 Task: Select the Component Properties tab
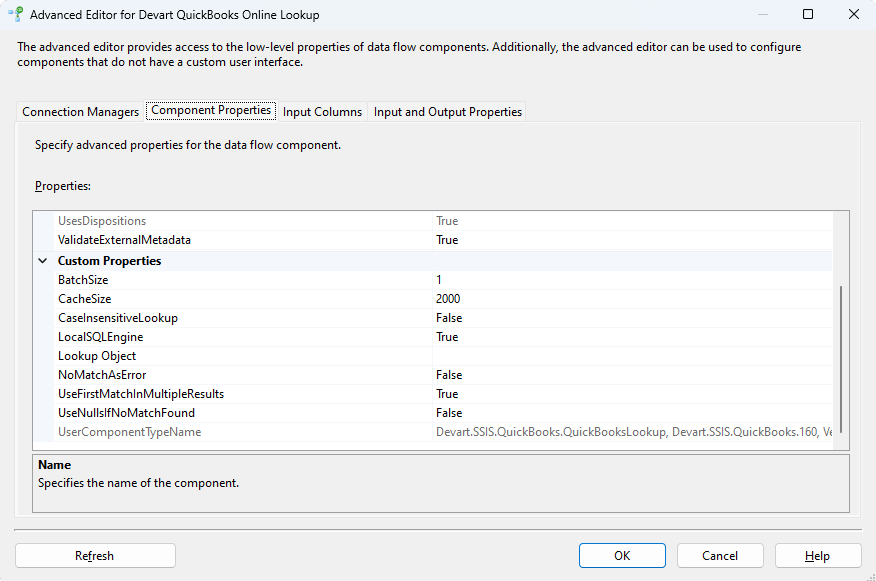pyautogui.click(x=211, y=111)
